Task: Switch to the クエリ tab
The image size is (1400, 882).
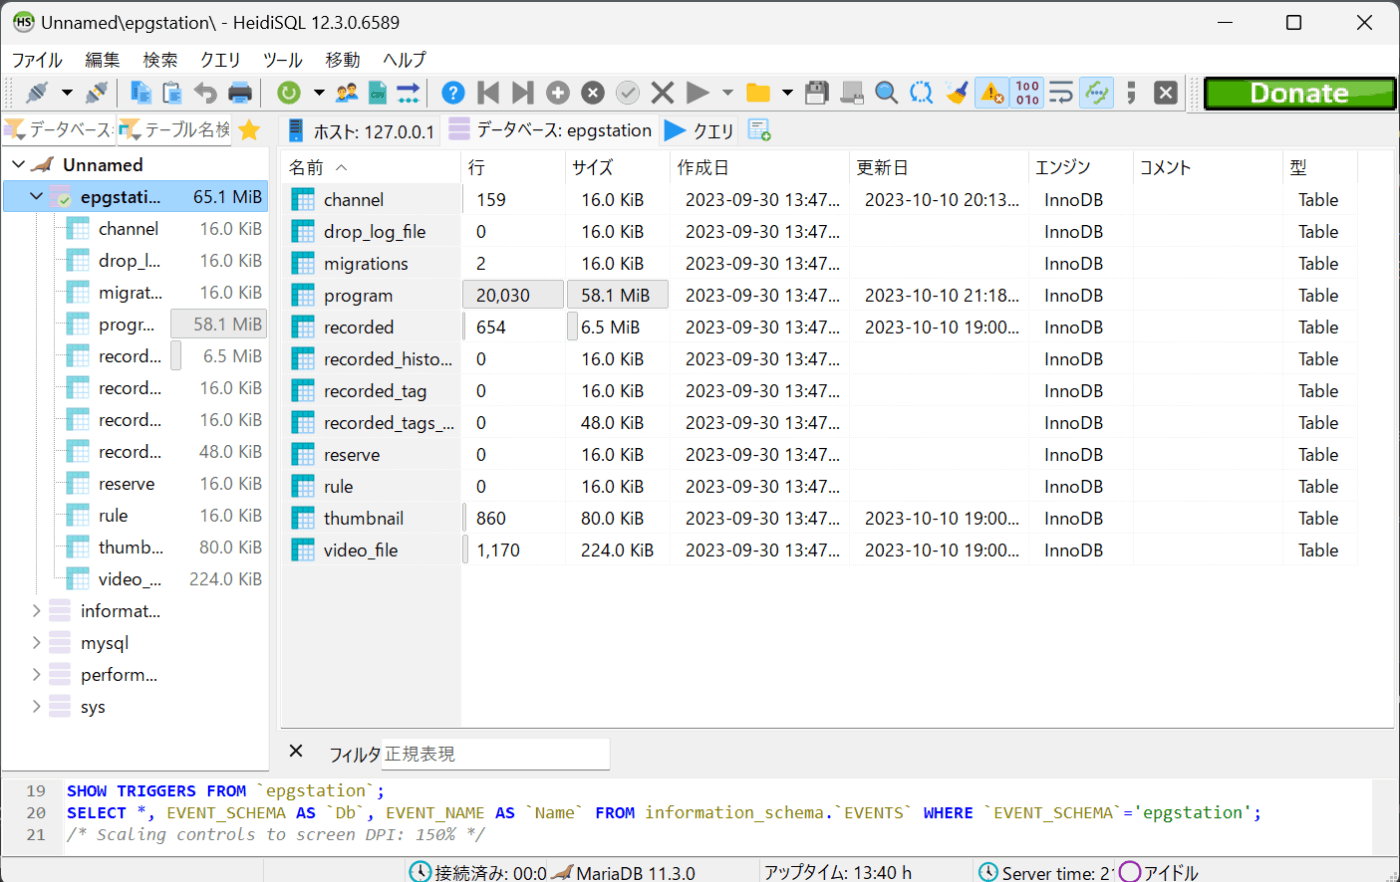Action: (x=700, y=130)
